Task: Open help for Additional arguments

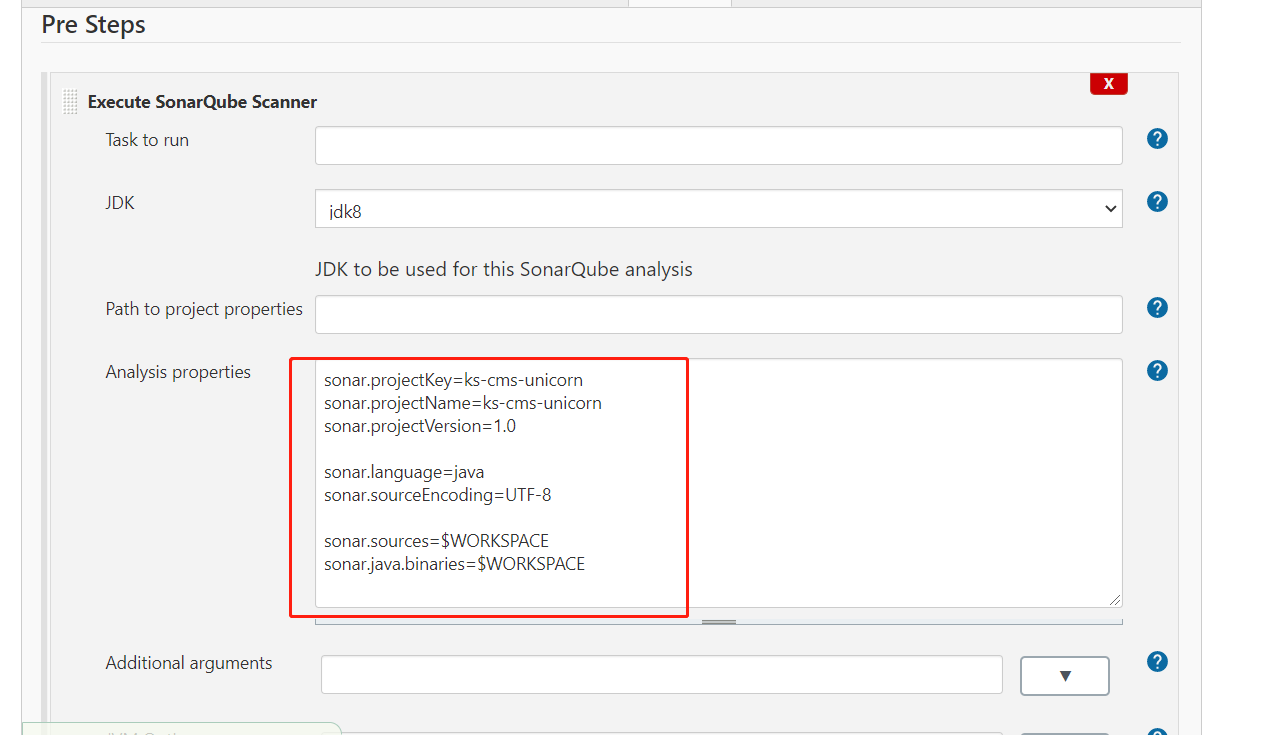Action: point(1157,662)
